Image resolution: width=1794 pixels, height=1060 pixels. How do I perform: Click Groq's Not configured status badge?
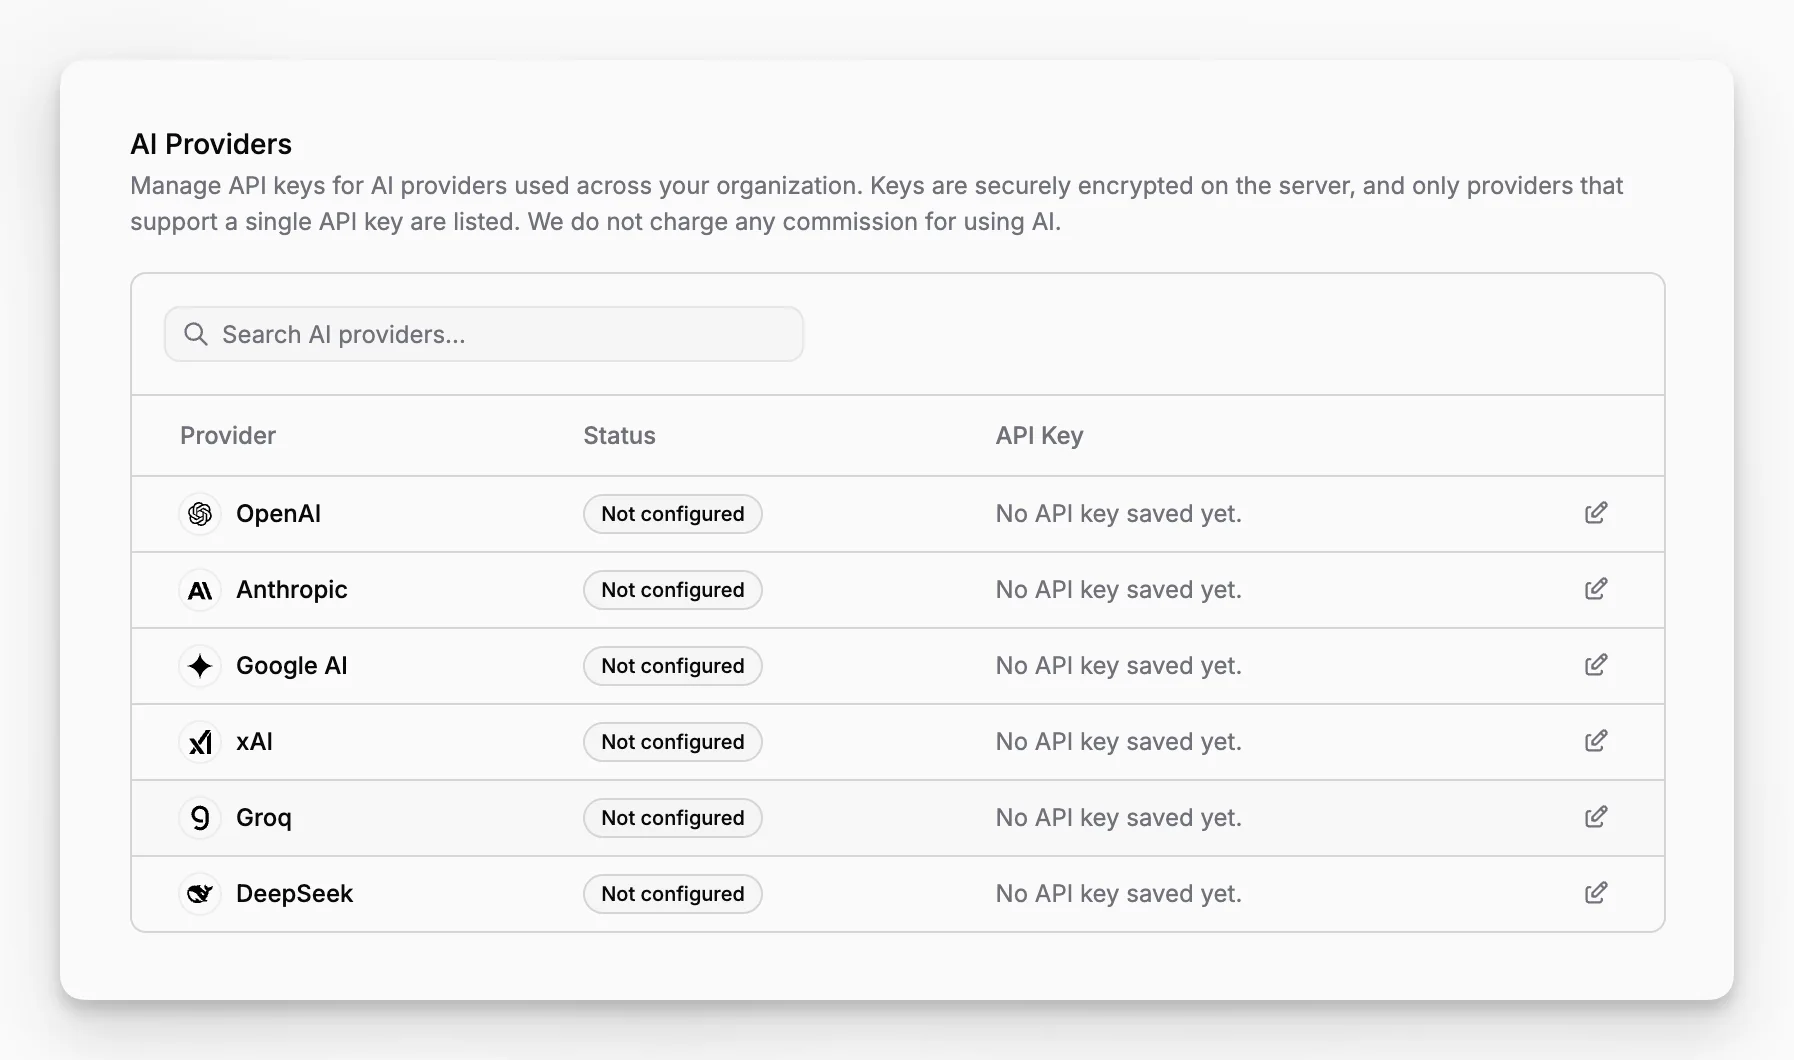673,818
